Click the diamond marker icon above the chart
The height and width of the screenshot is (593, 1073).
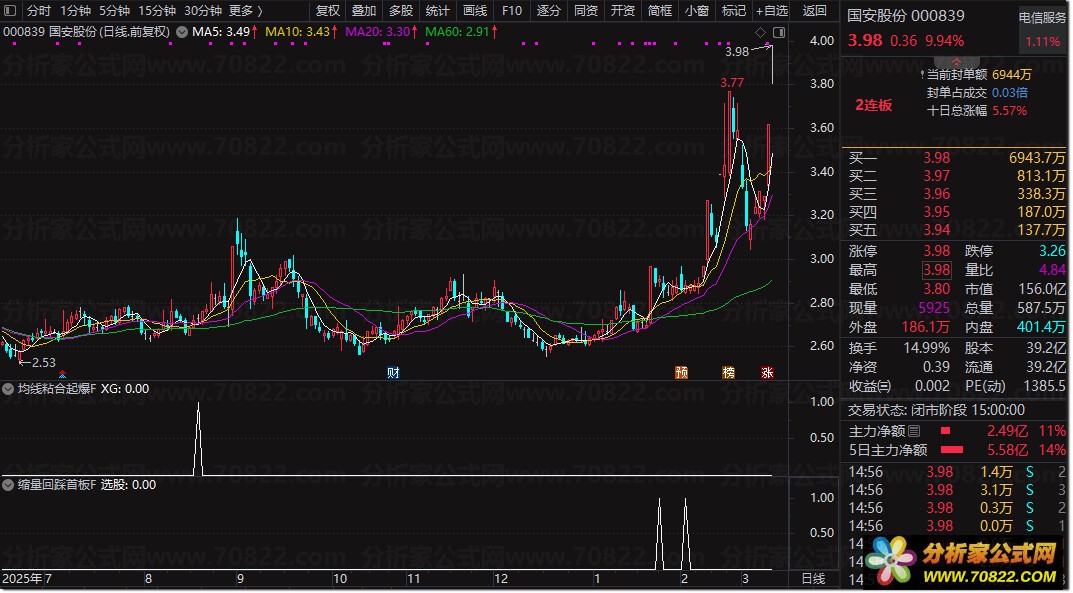[760, 33]
